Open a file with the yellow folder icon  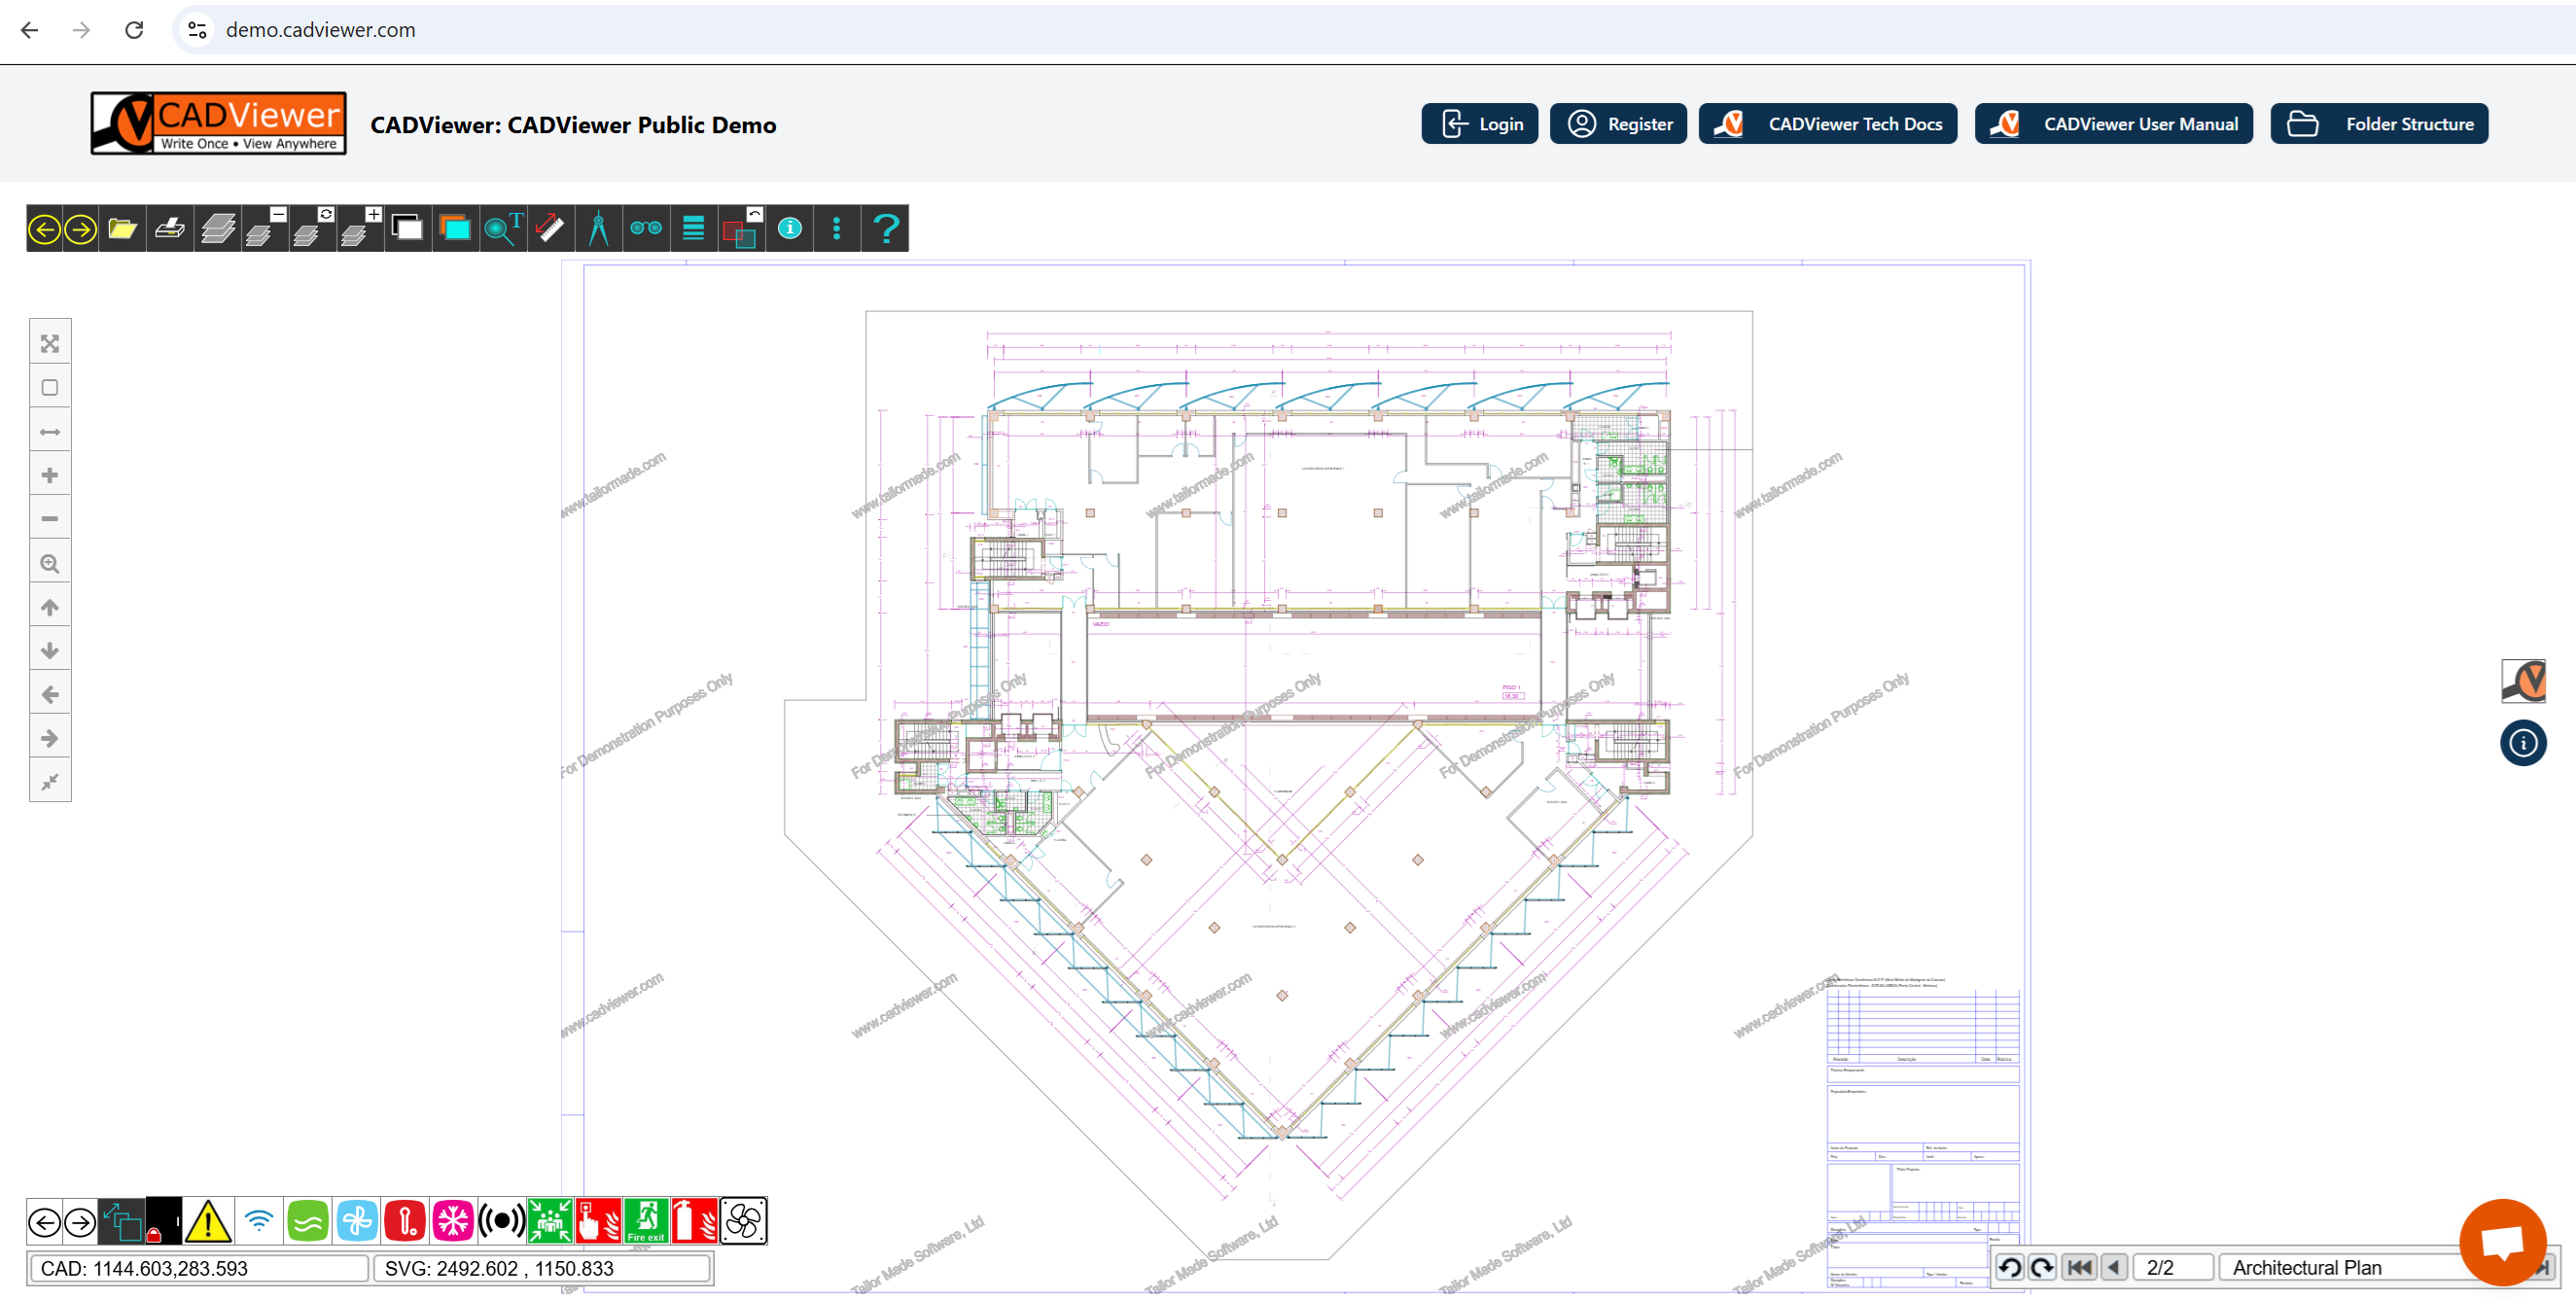coord(122,229)
